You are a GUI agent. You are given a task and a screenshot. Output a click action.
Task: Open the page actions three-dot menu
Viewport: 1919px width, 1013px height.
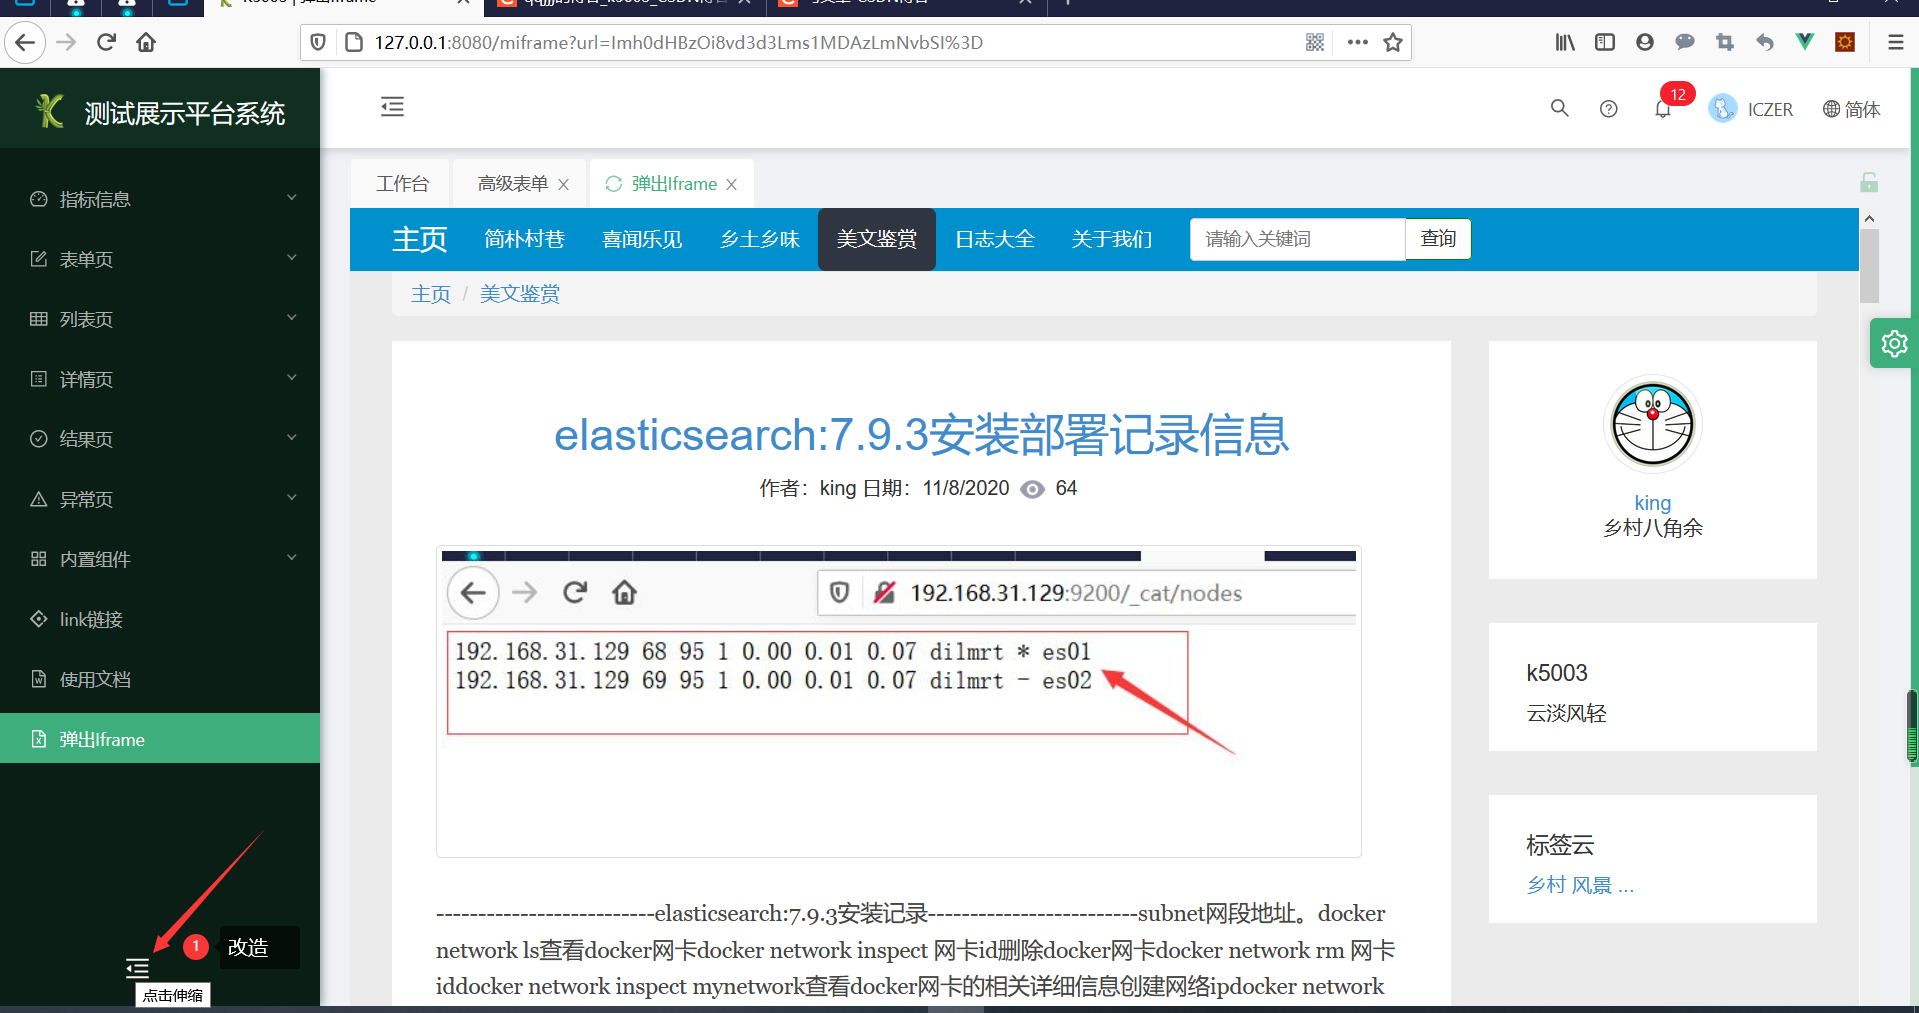click(1357, 42)
